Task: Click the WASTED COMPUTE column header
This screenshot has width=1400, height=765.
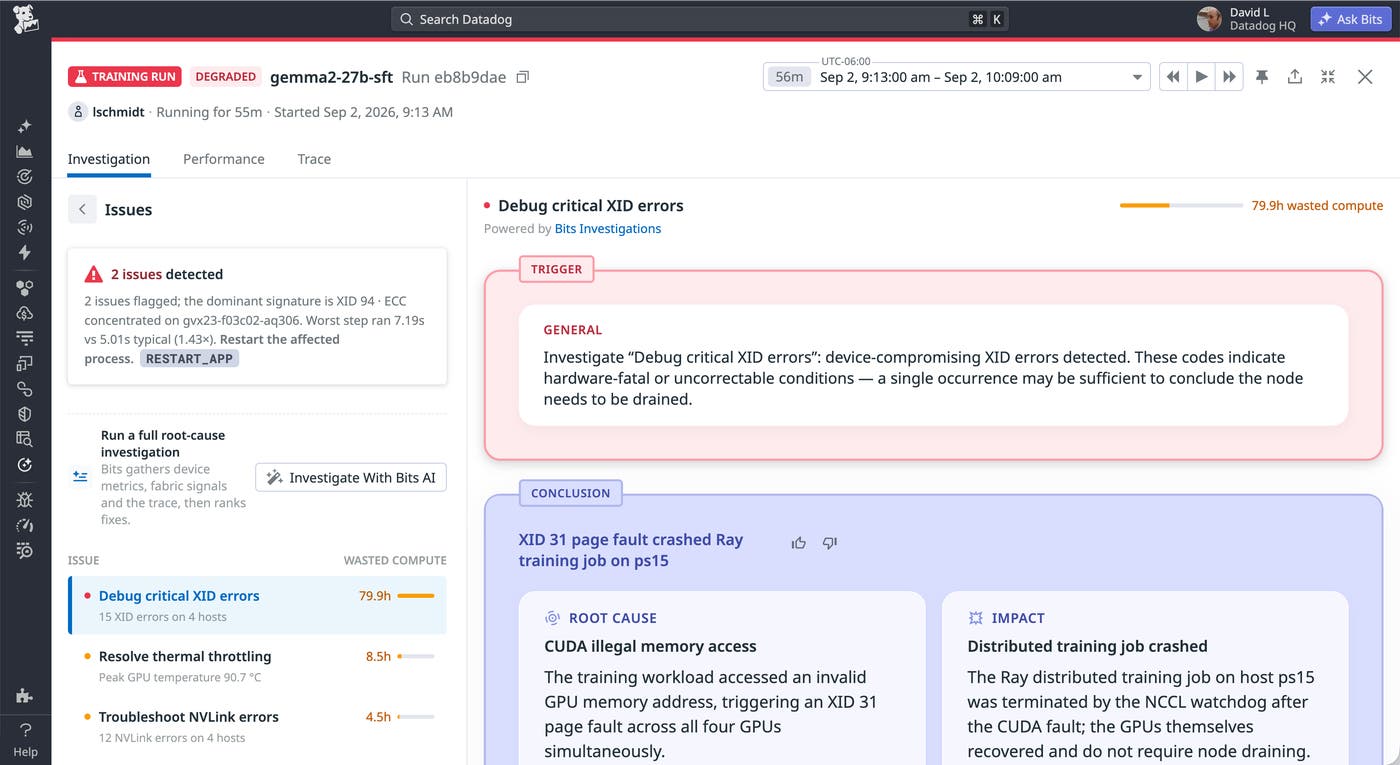Action: click(x=395, y=560)
